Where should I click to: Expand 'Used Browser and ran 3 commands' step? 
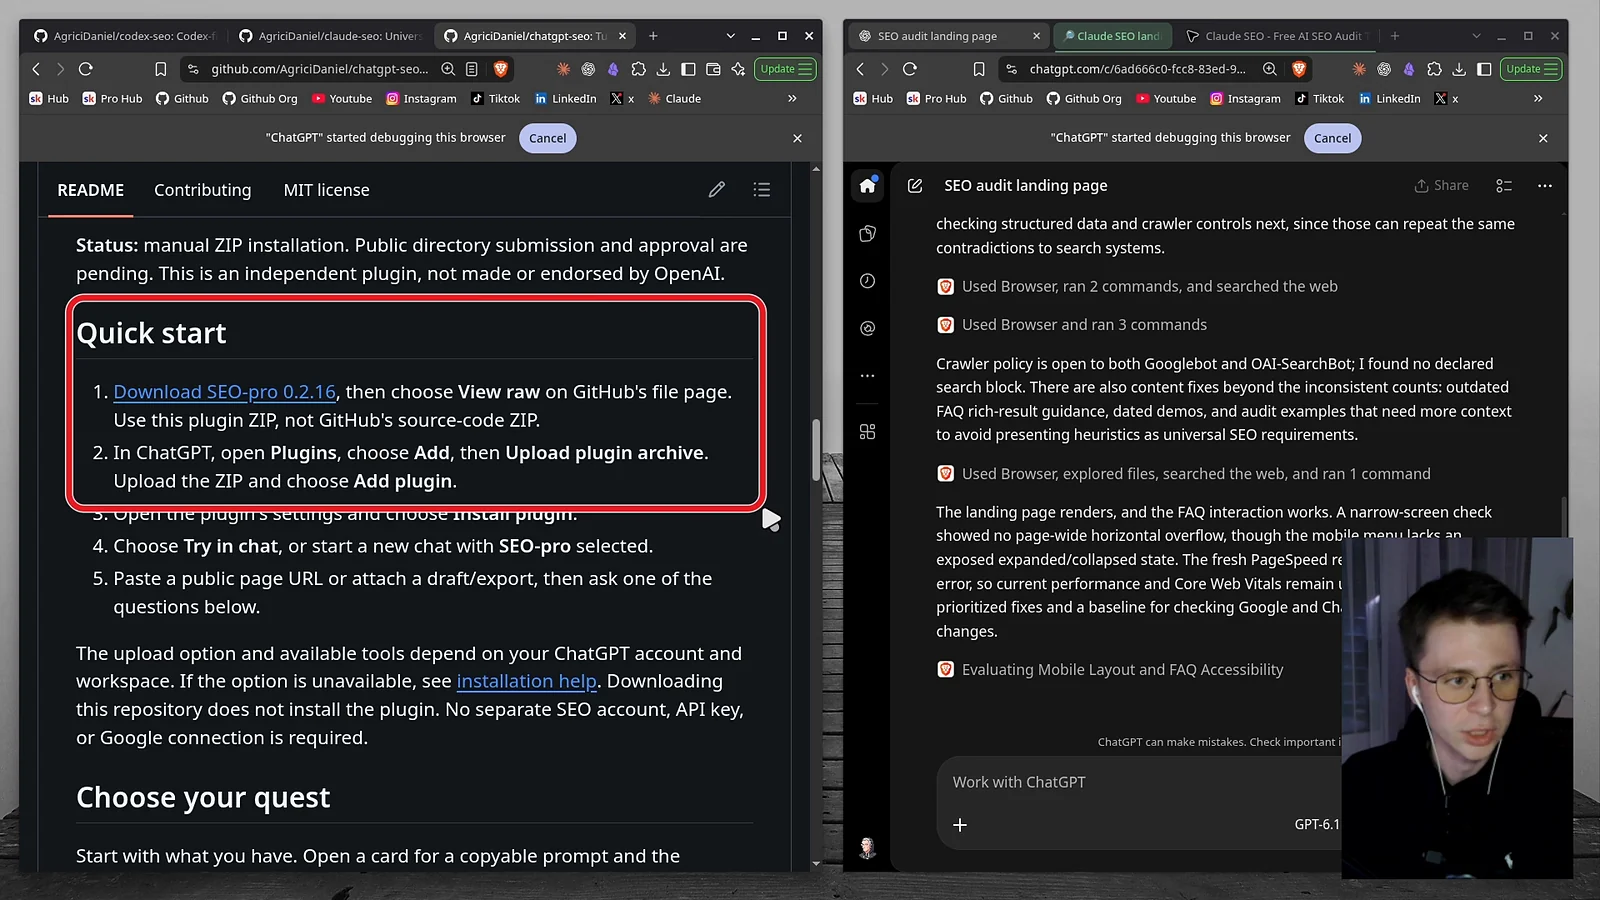1084,325
